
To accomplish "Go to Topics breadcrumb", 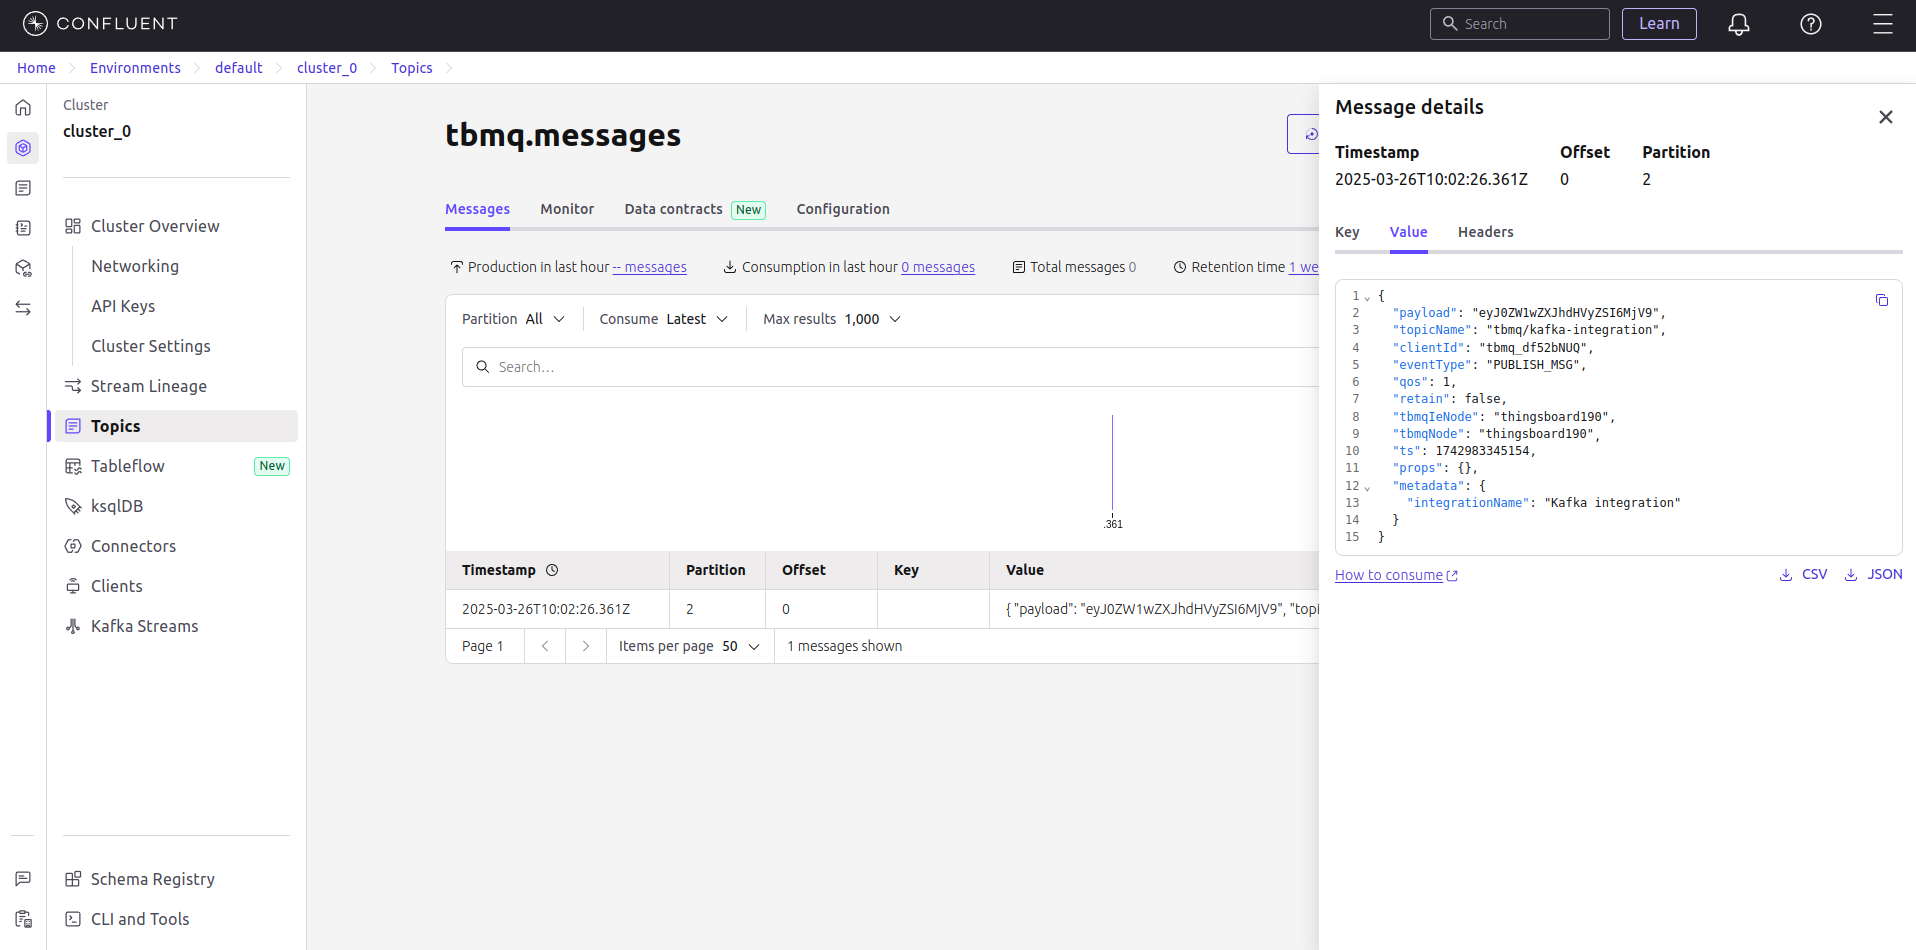I will coord(411,68).
